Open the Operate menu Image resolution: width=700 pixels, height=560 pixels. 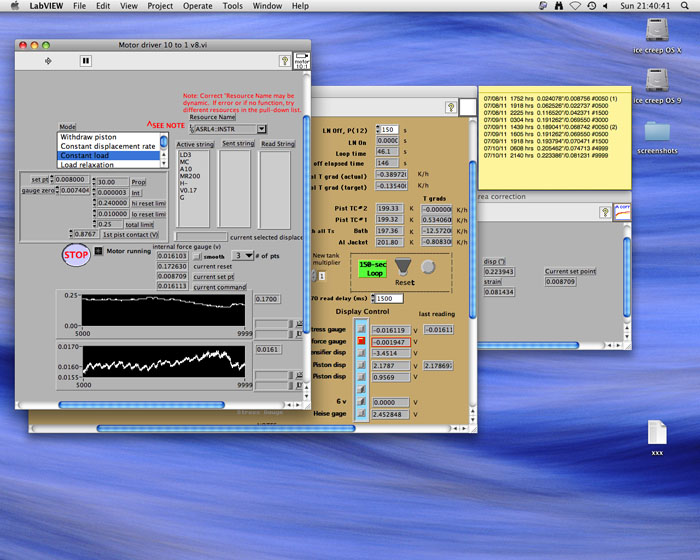(197, 6)
